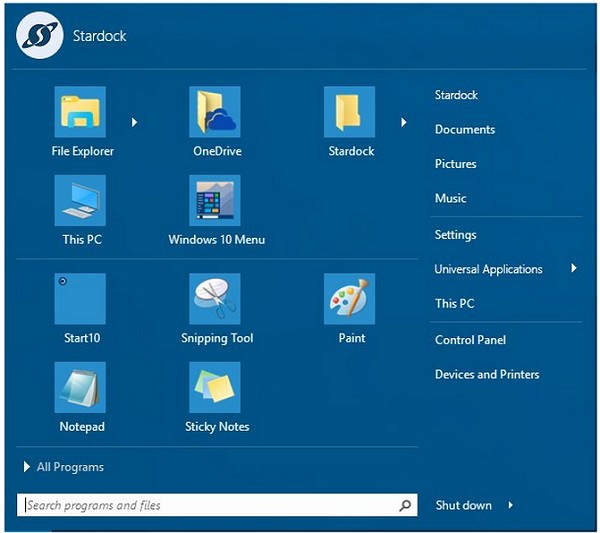Open Music from the right column
Screen dimensions: 600x533
450,198
